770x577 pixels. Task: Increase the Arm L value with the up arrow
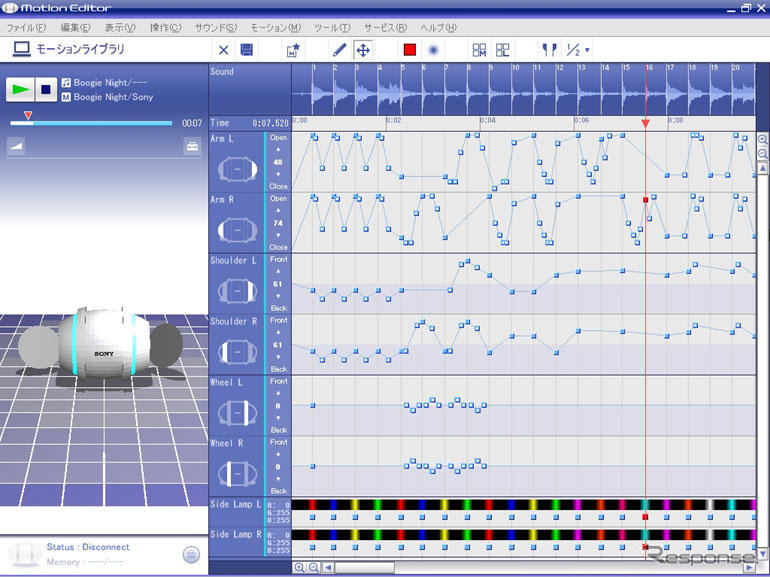(278, 148)
